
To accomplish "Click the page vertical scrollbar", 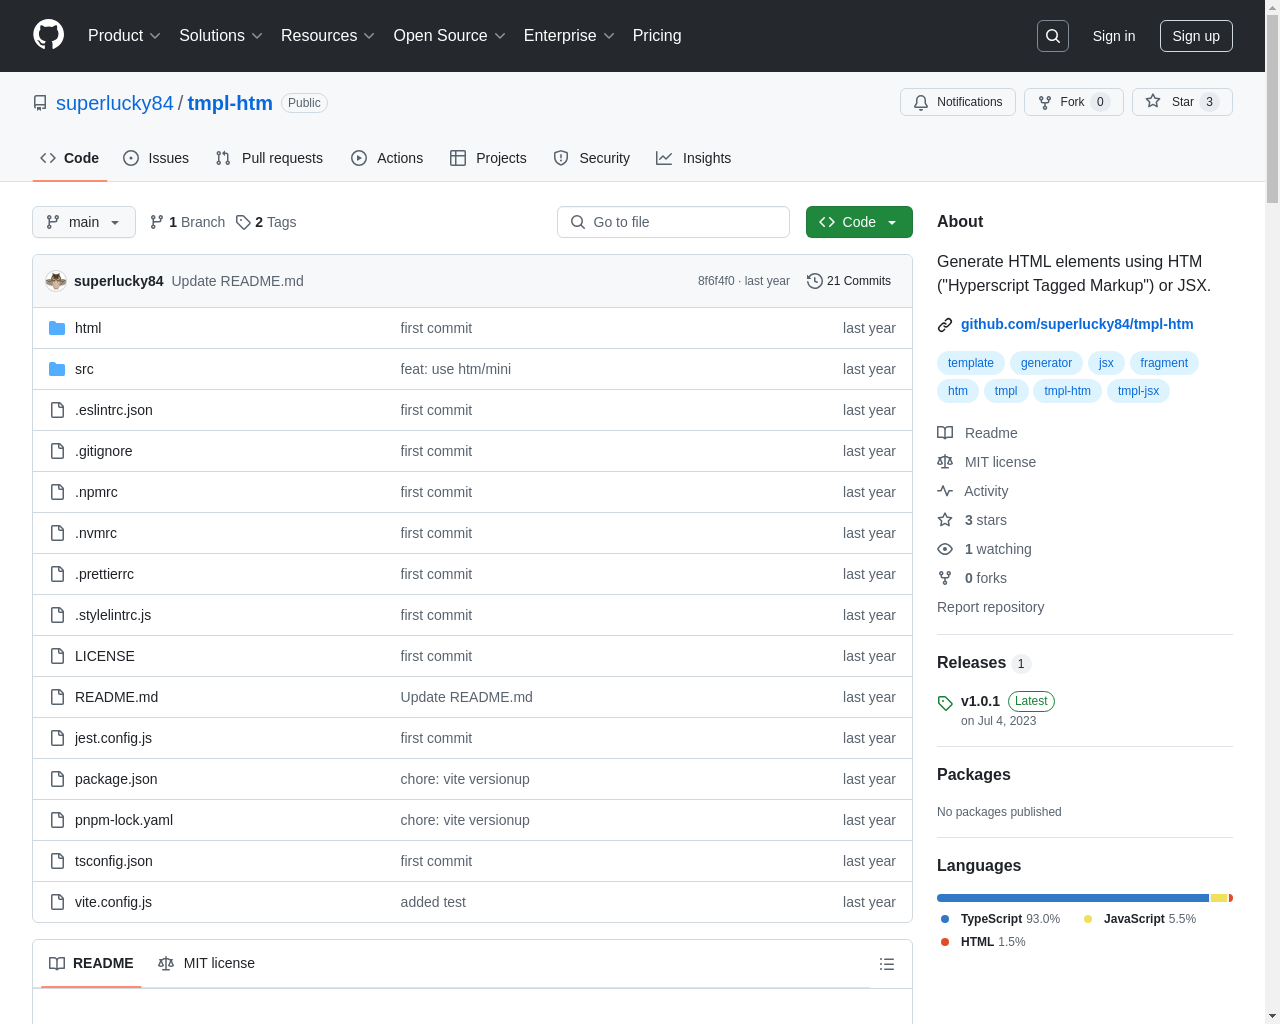I will coord(1272,512).
